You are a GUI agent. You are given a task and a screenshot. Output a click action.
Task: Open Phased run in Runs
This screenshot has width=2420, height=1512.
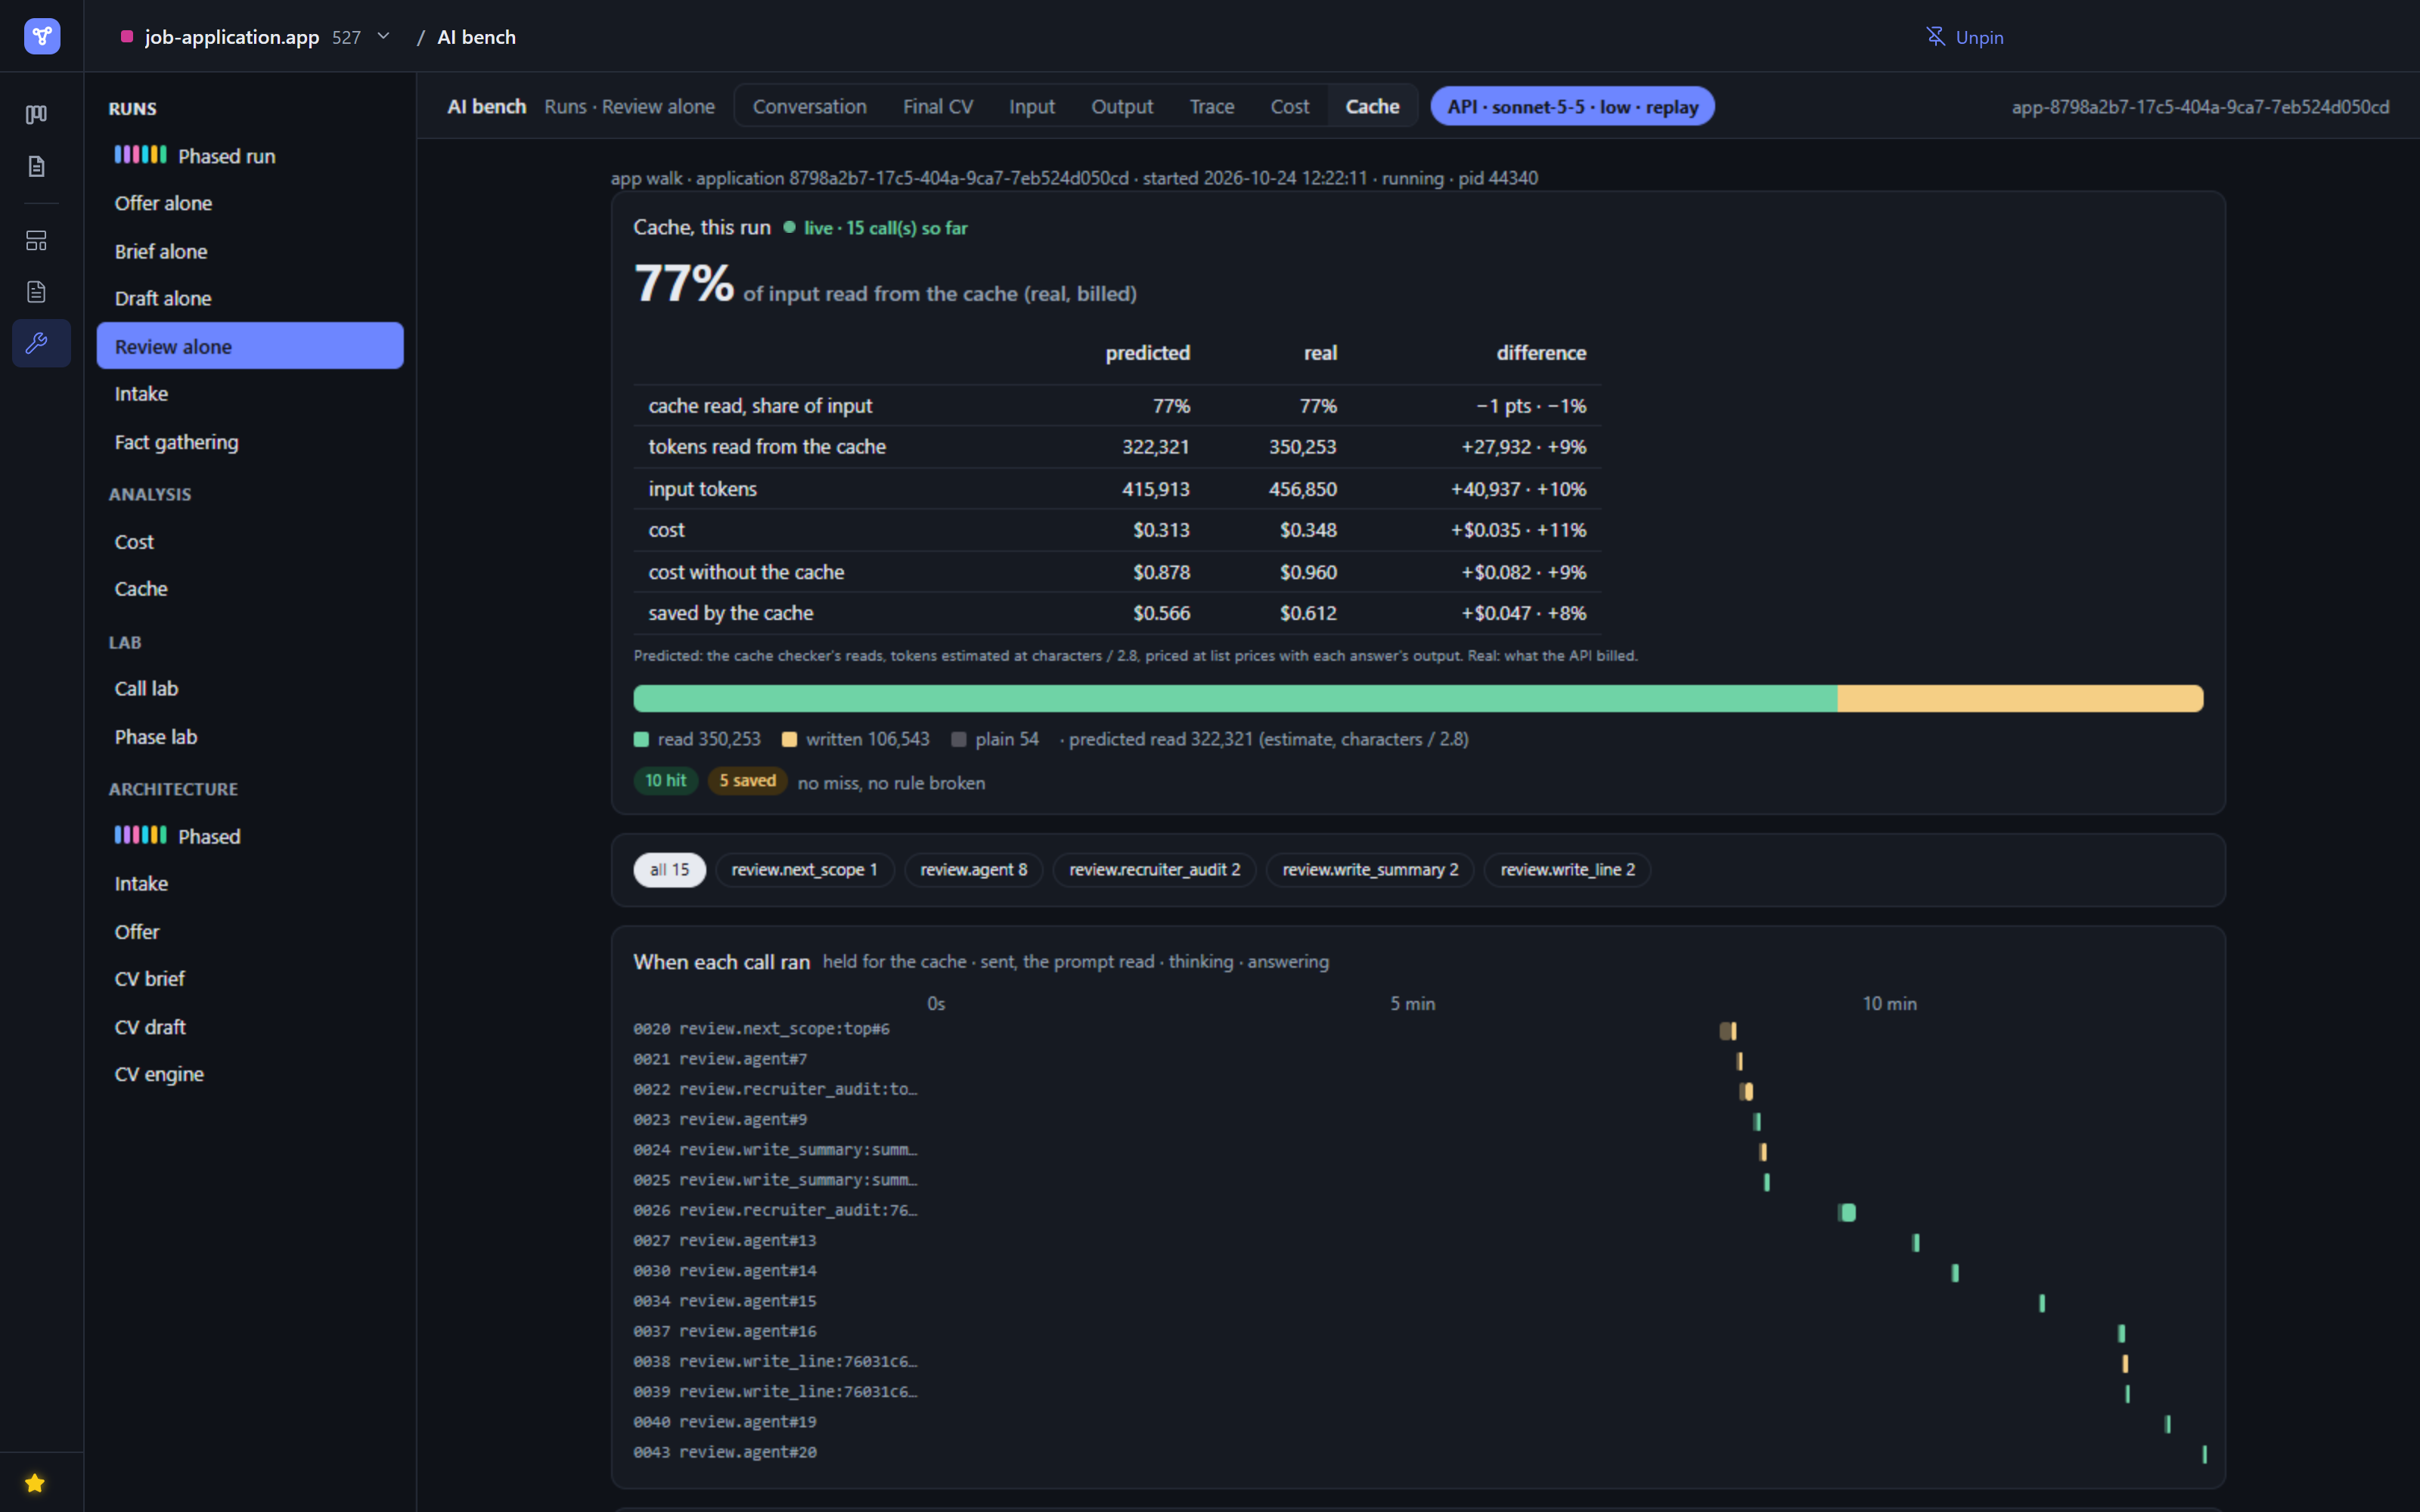(x=250, y=156)
